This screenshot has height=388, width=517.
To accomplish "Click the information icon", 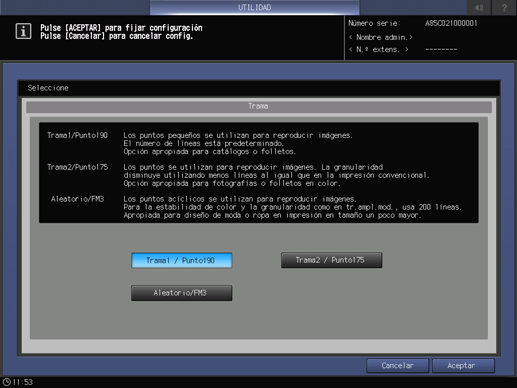I will pos(23,31).
